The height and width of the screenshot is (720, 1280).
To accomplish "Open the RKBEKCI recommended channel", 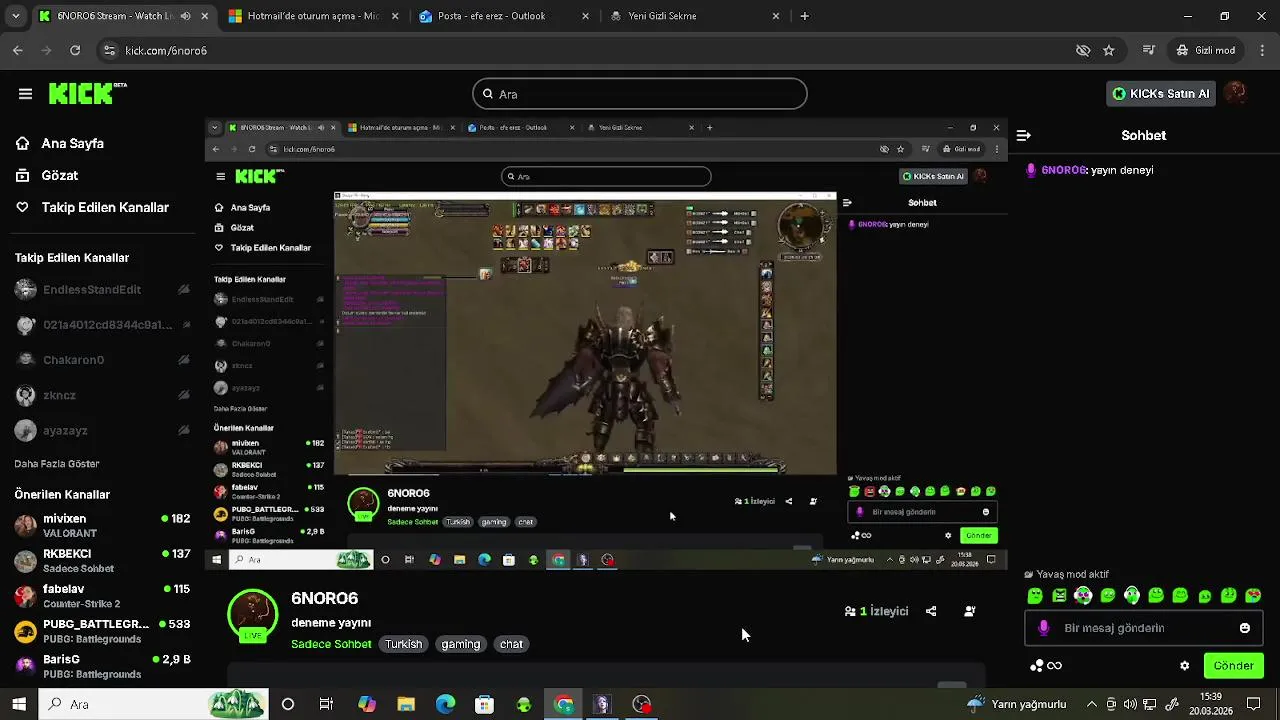I will (x=103, y=561).
